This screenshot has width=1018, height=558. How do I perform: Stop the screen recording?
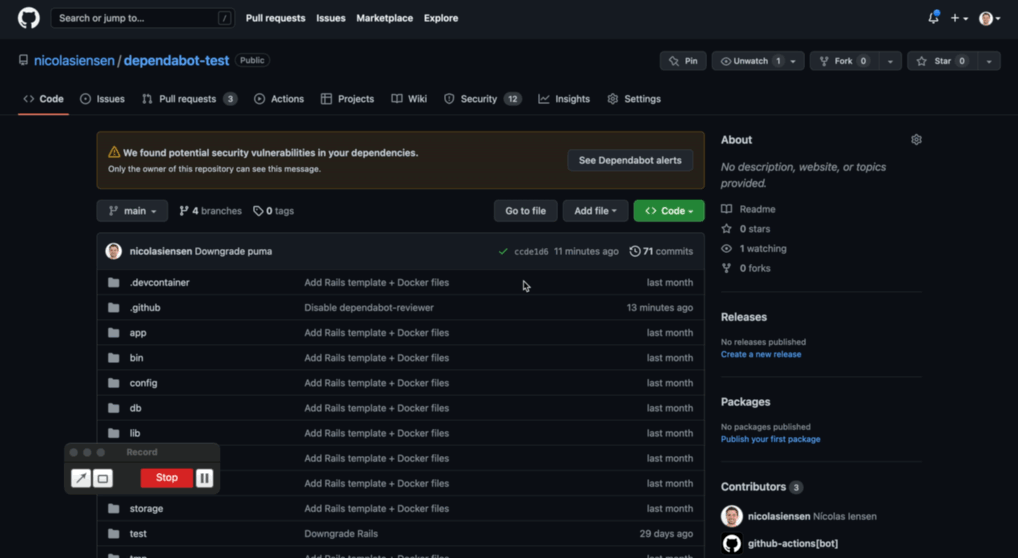167,478
